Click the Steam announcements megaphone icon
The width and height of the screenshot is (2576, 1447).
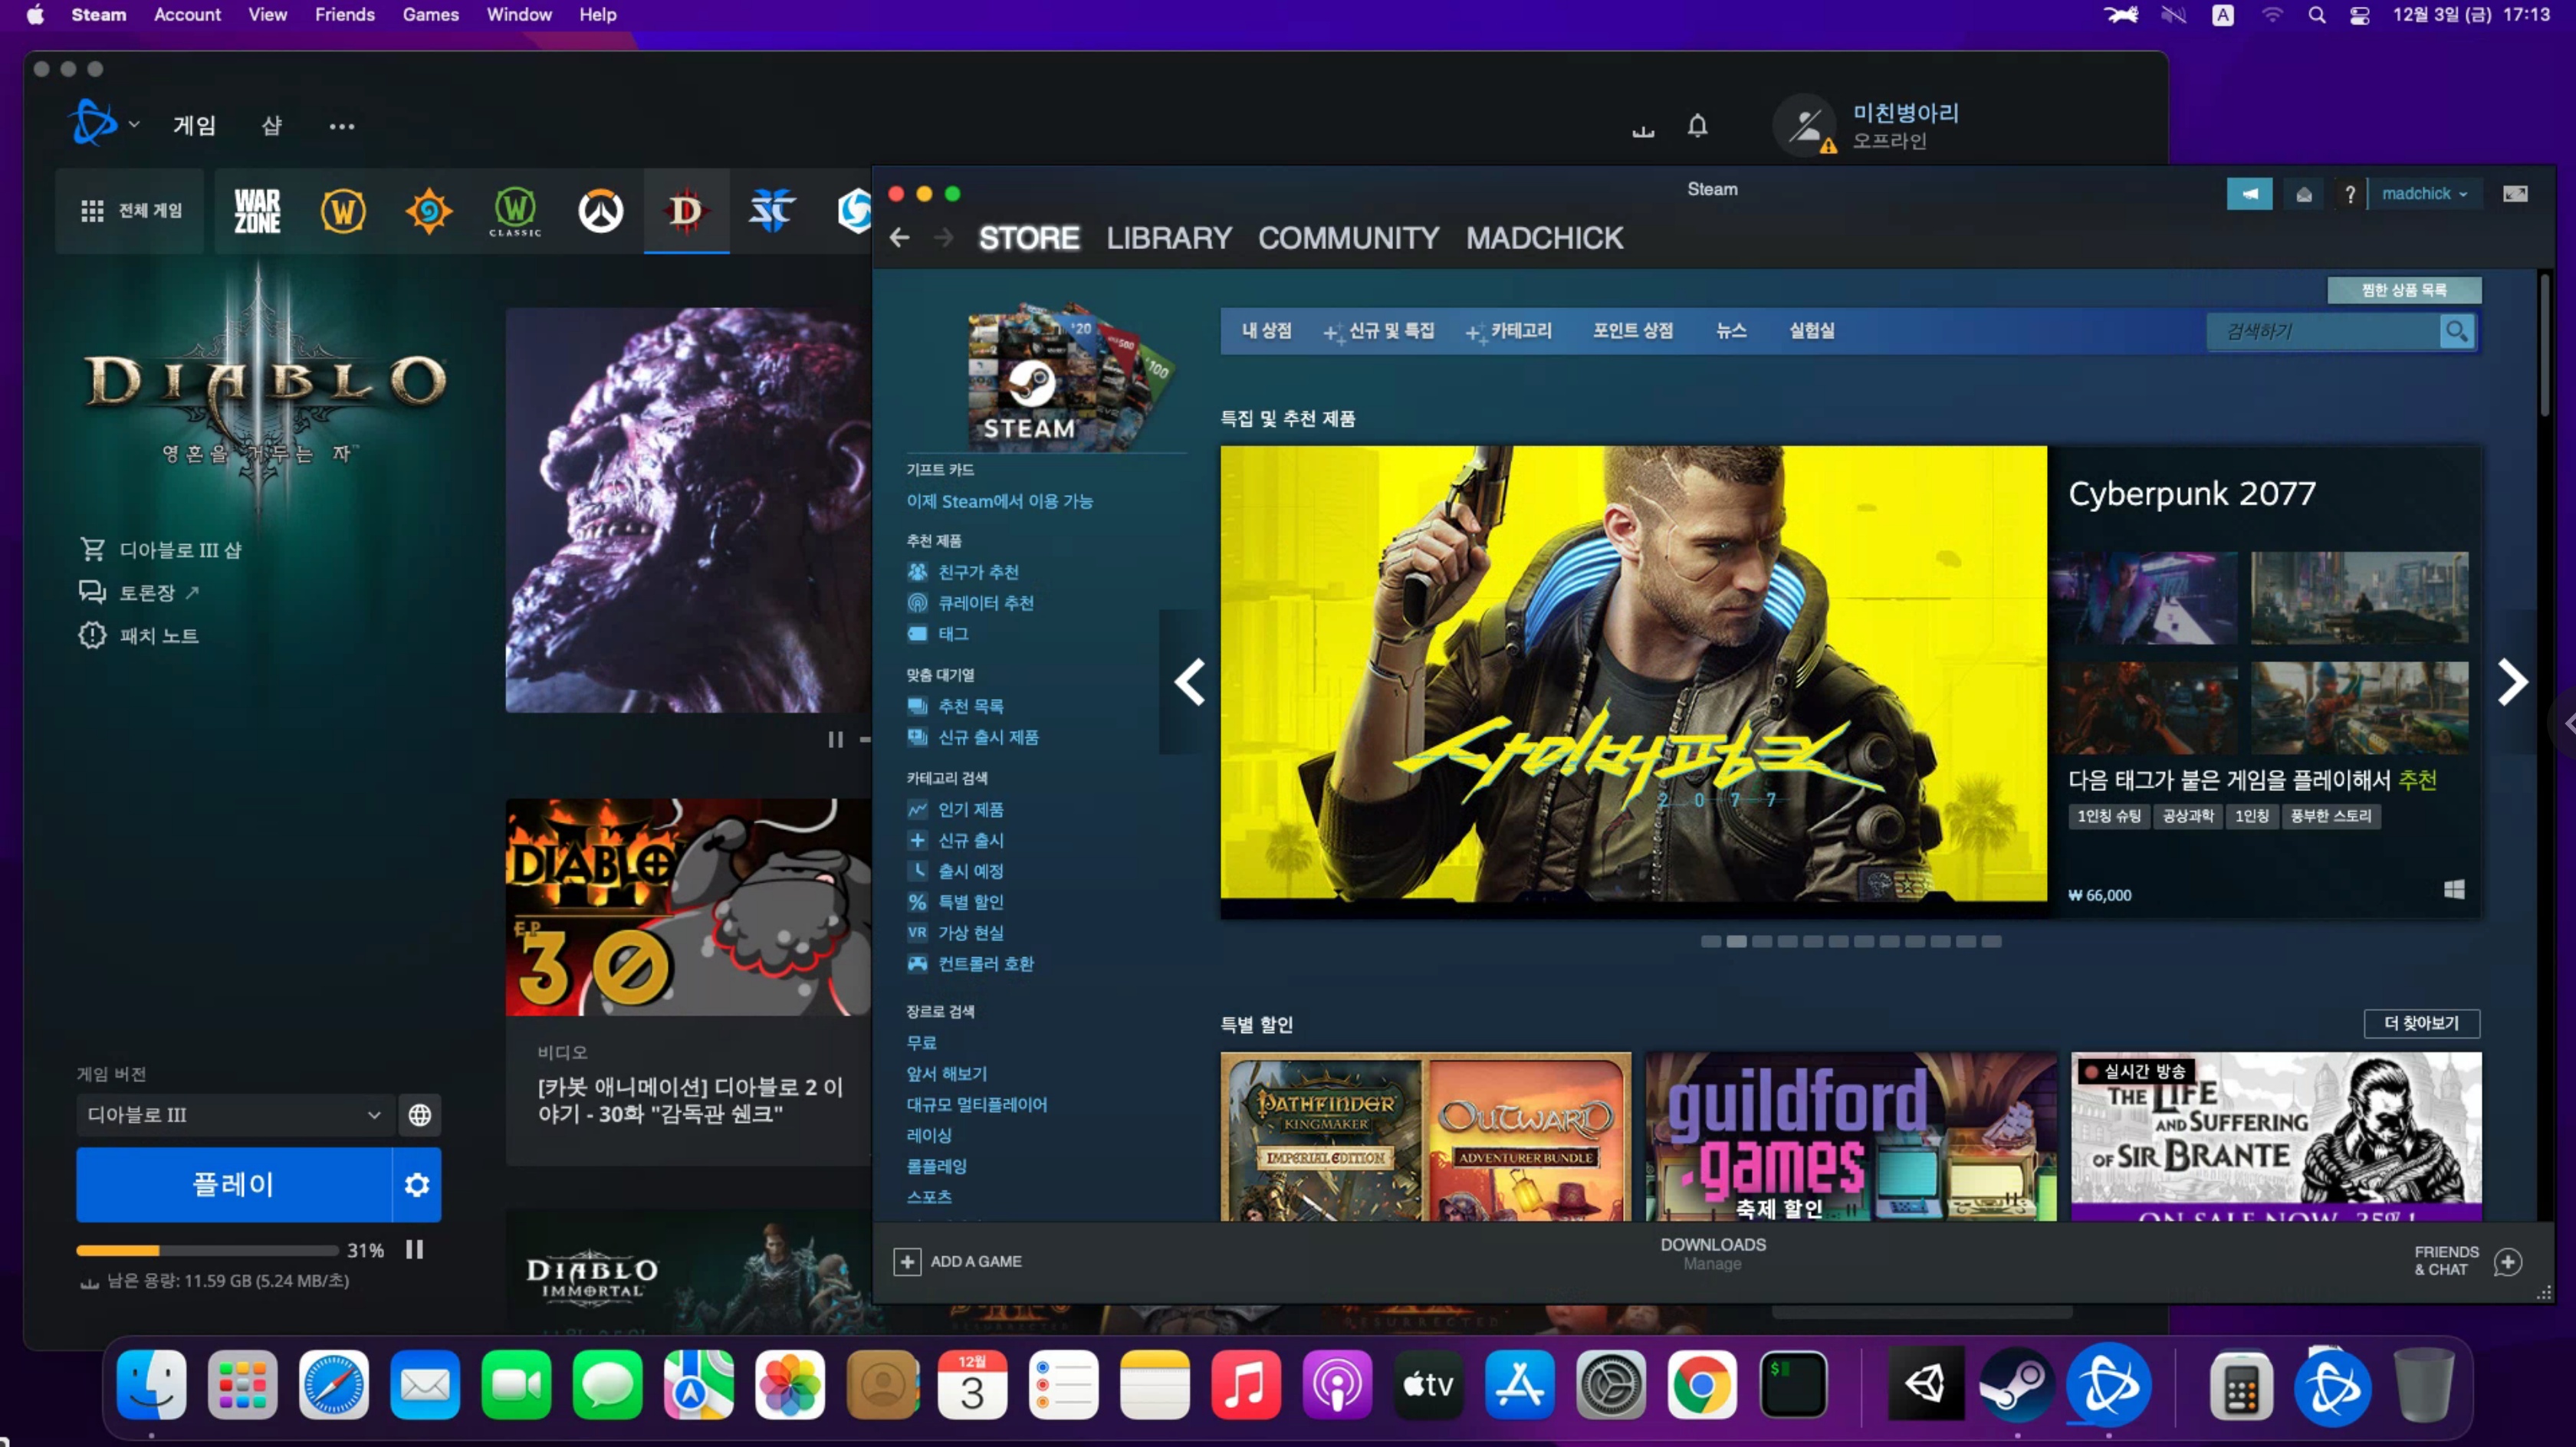pyautogui.click(x=2249, y=194)
